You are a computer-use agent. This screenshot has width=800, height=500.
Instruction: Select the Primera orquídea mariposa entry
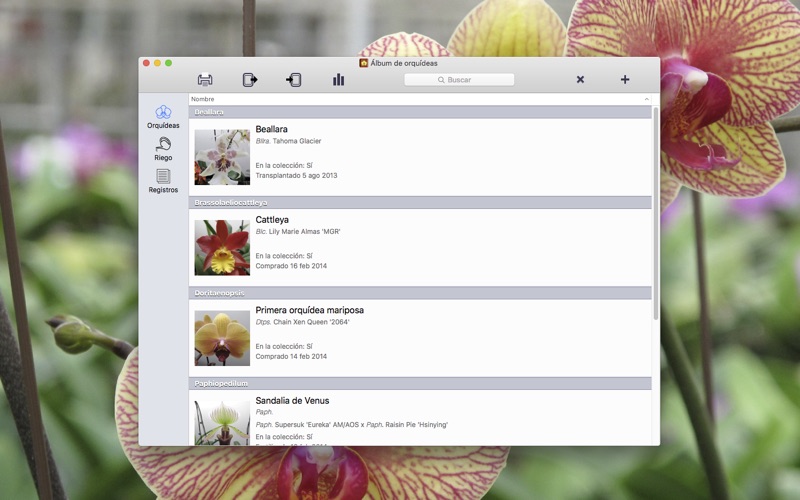coord(309,310)
